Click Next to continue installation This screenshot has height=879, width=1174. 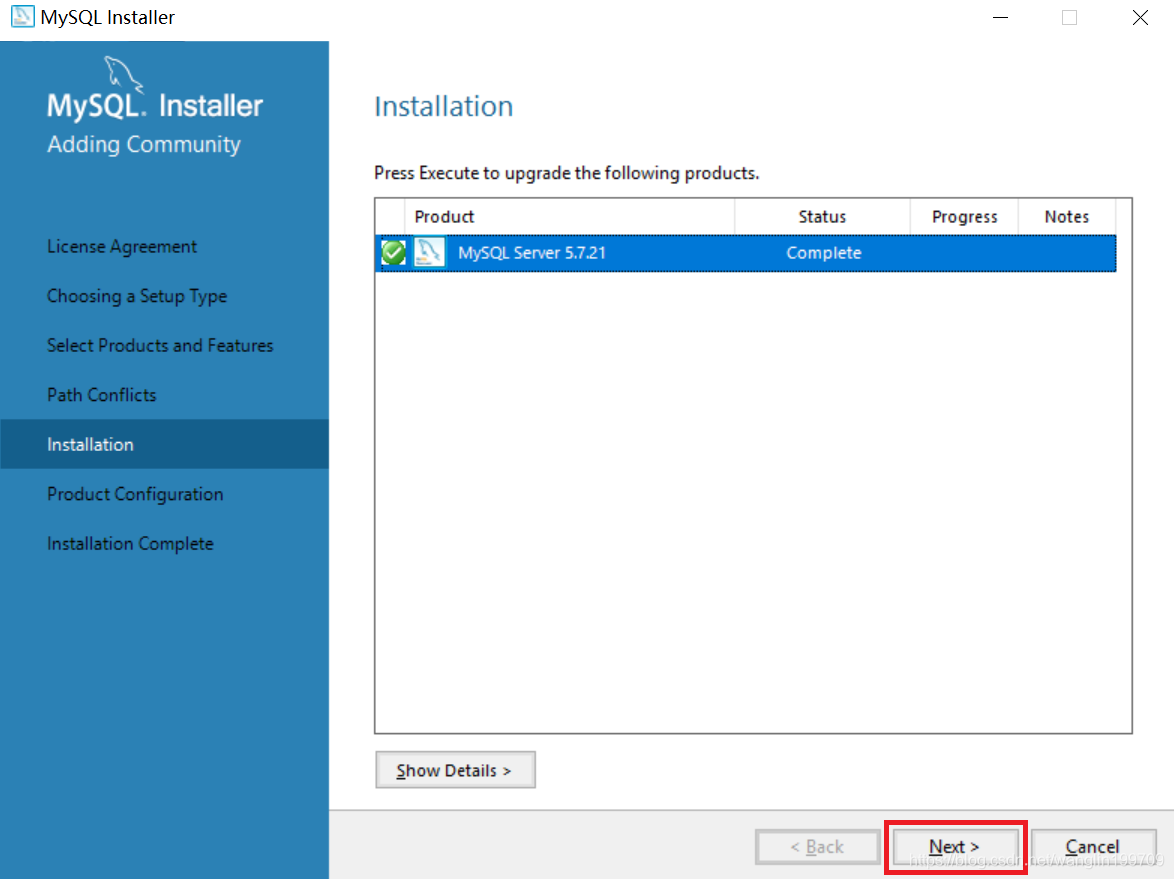[955, 846]
